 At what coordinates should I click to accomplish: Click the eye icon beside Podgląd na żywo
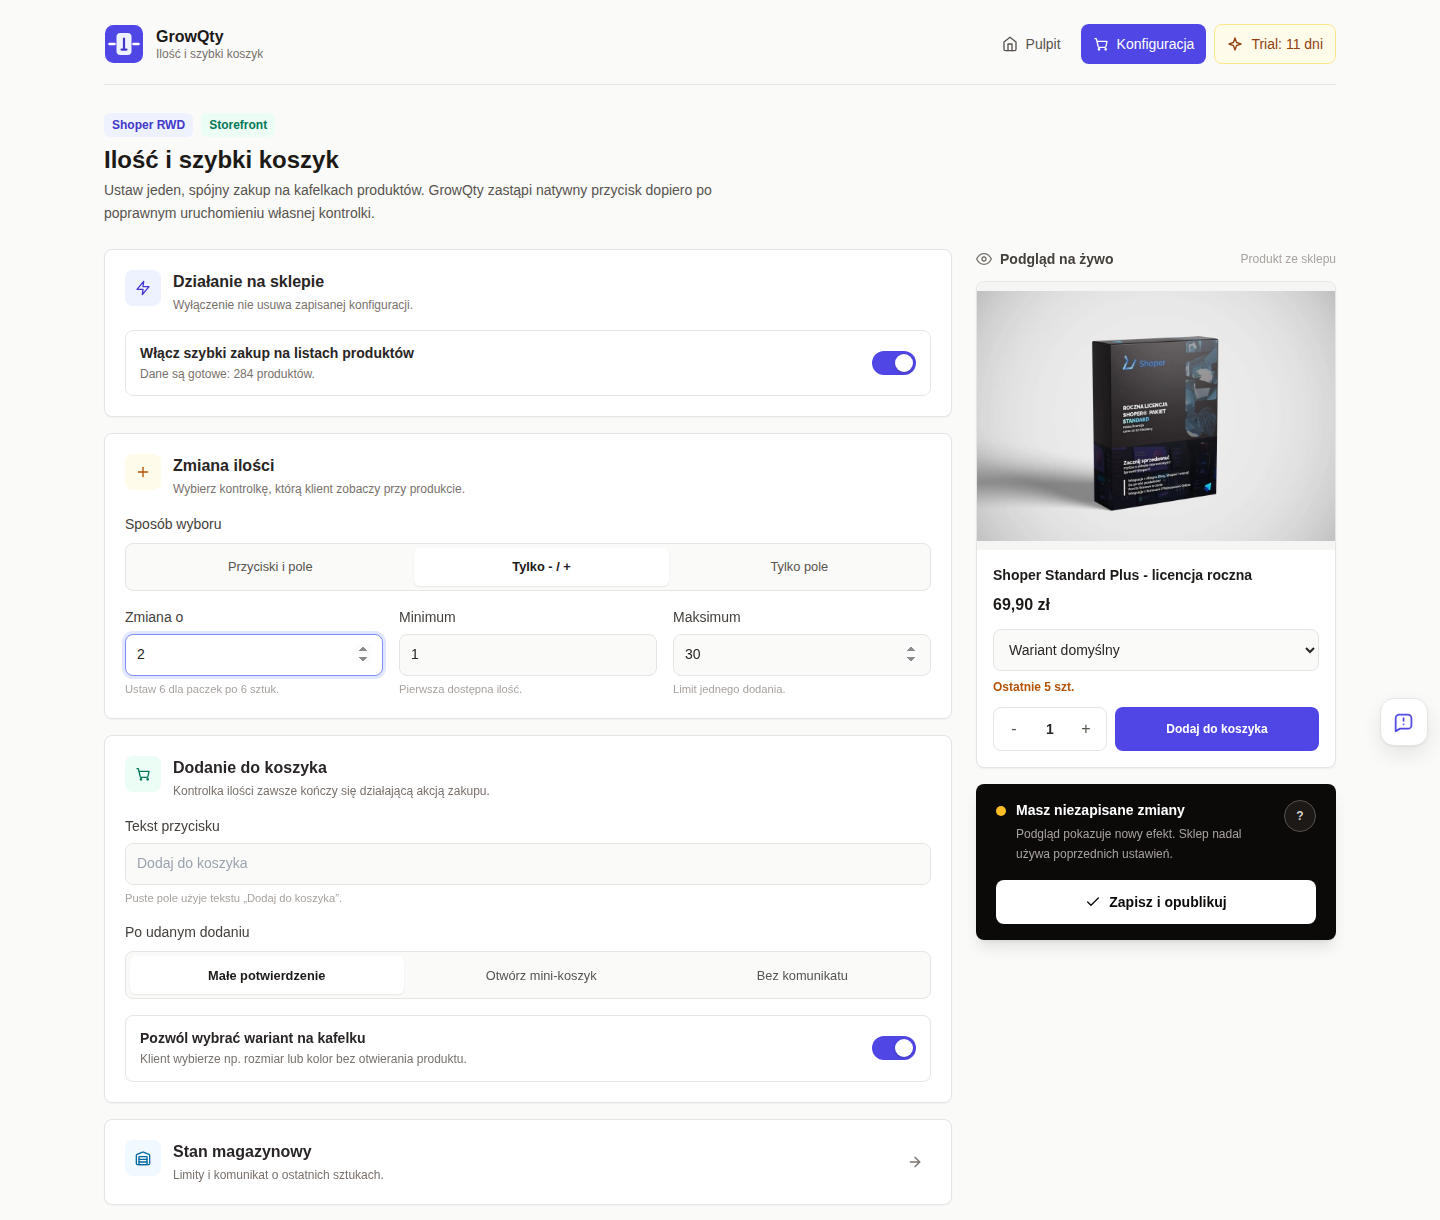coord(984,259)
